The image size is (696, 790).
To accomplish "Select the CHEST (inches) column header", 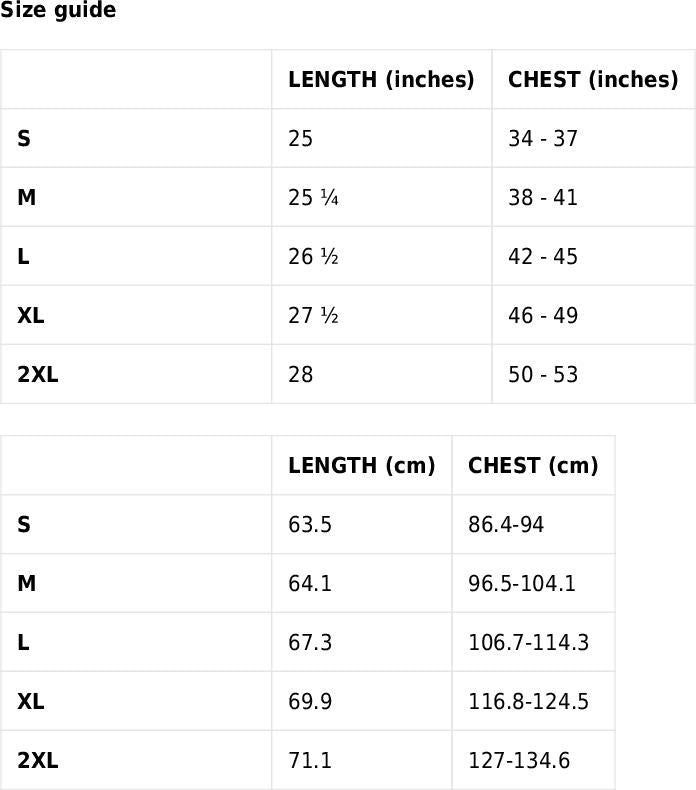I will pos(593,80).
